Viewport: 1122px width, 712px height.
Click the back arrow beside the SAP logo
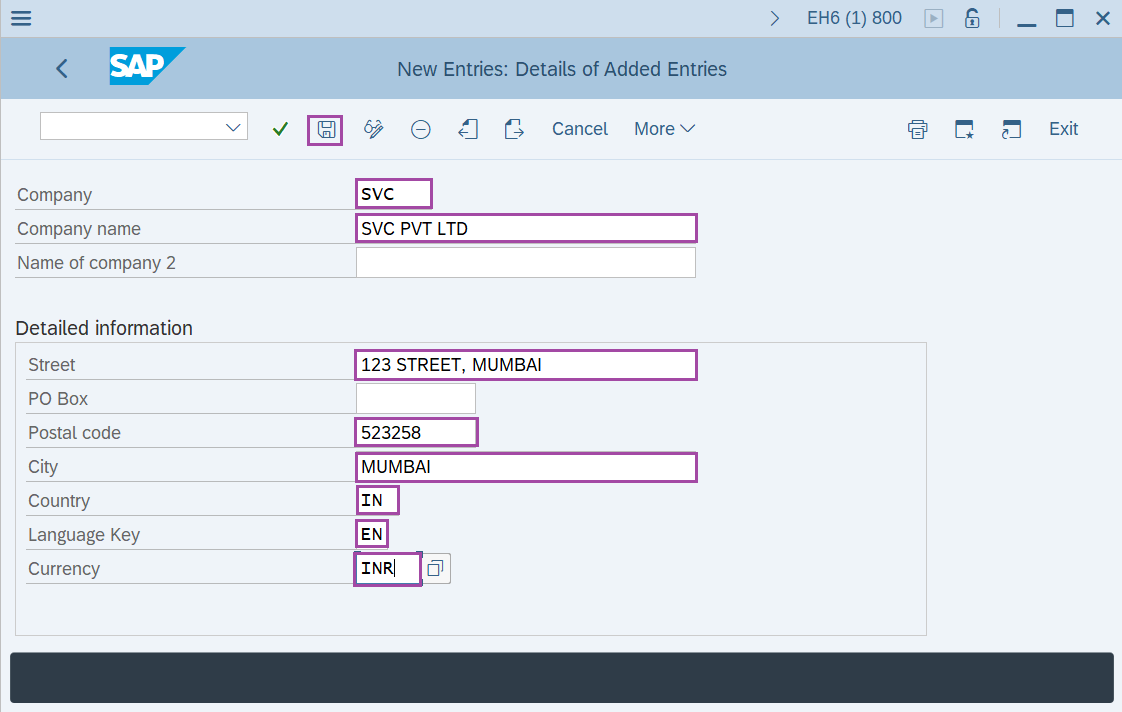tap(61, 68)
